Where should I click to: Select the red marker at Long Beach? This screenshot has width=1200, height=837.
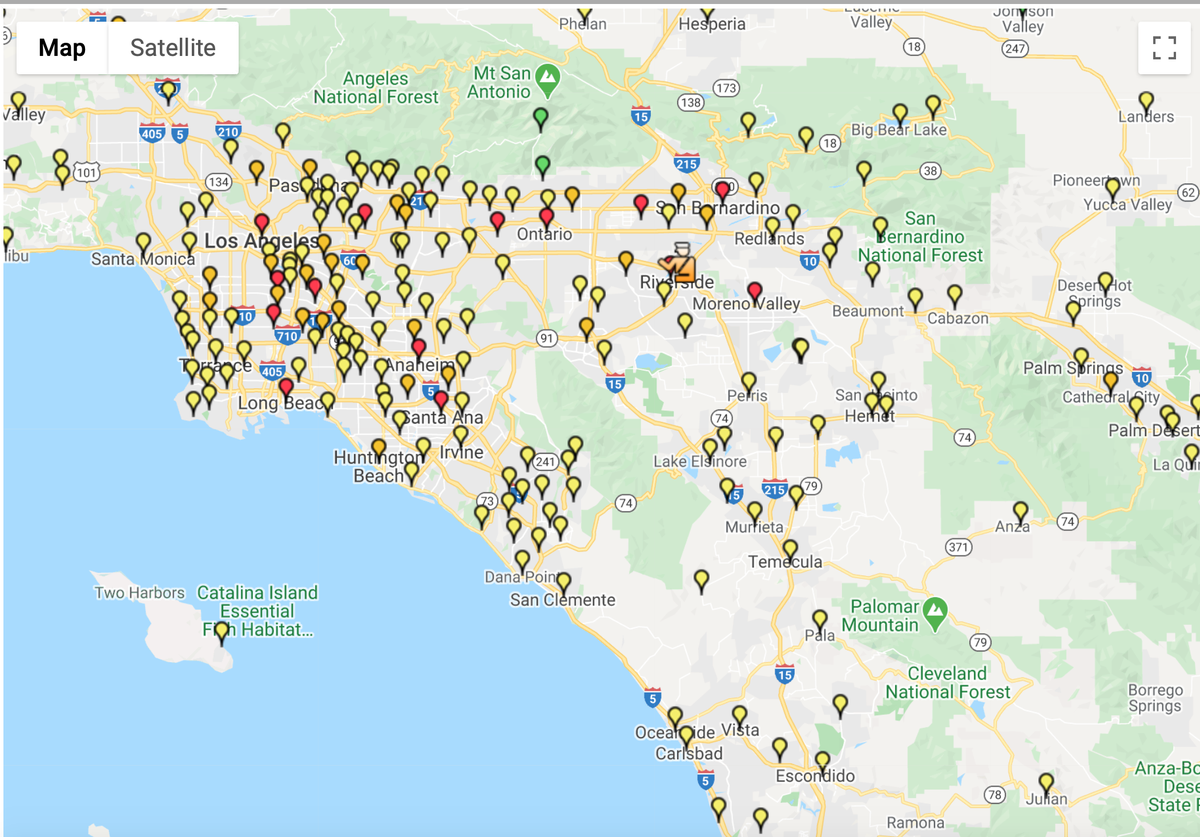click(286, 389)
